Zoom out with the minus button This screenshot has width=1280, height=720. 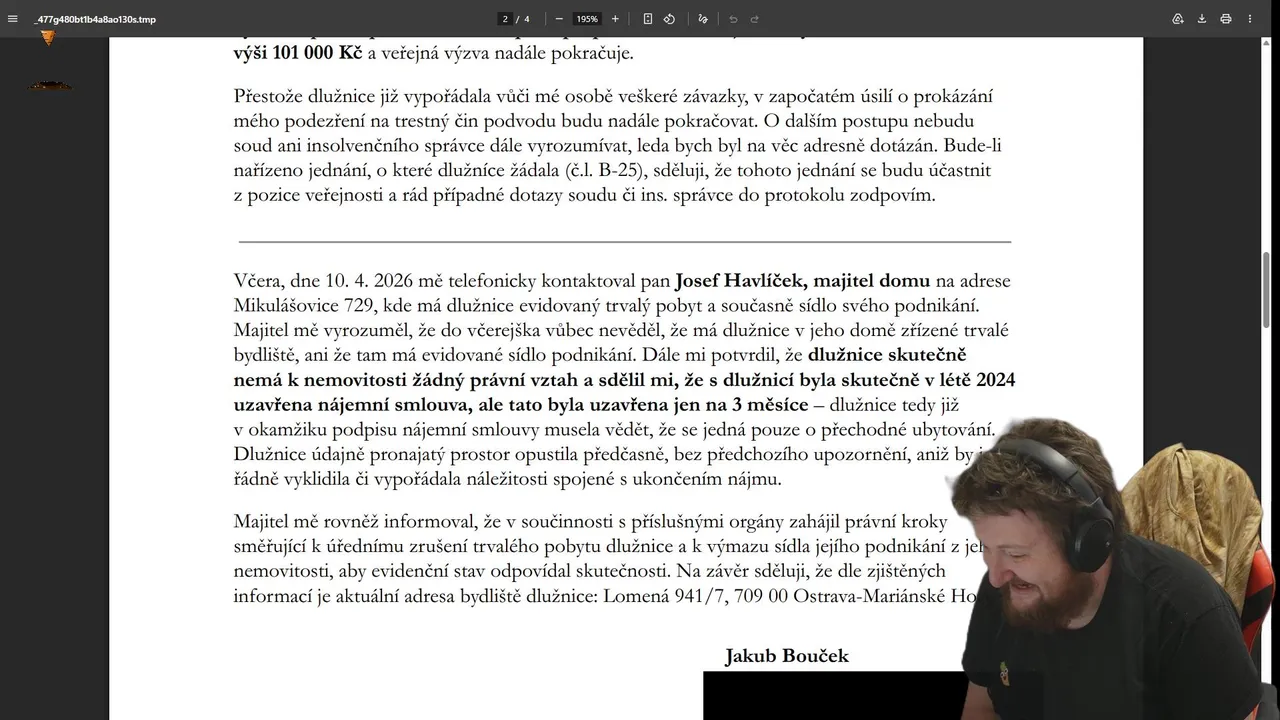point(559,19)
